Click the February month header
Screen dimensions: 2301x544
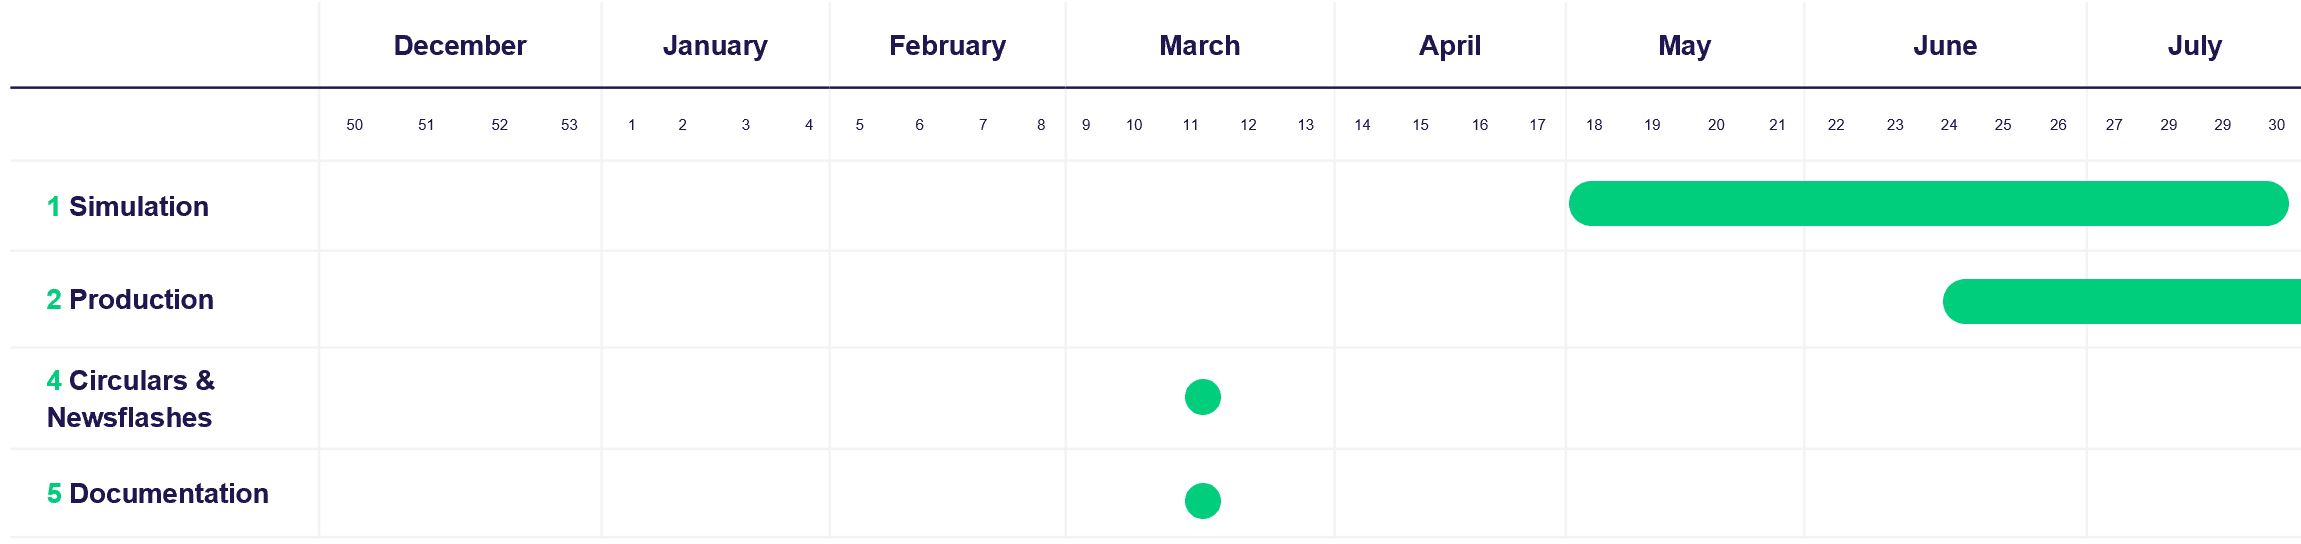(x=947, y=46)
